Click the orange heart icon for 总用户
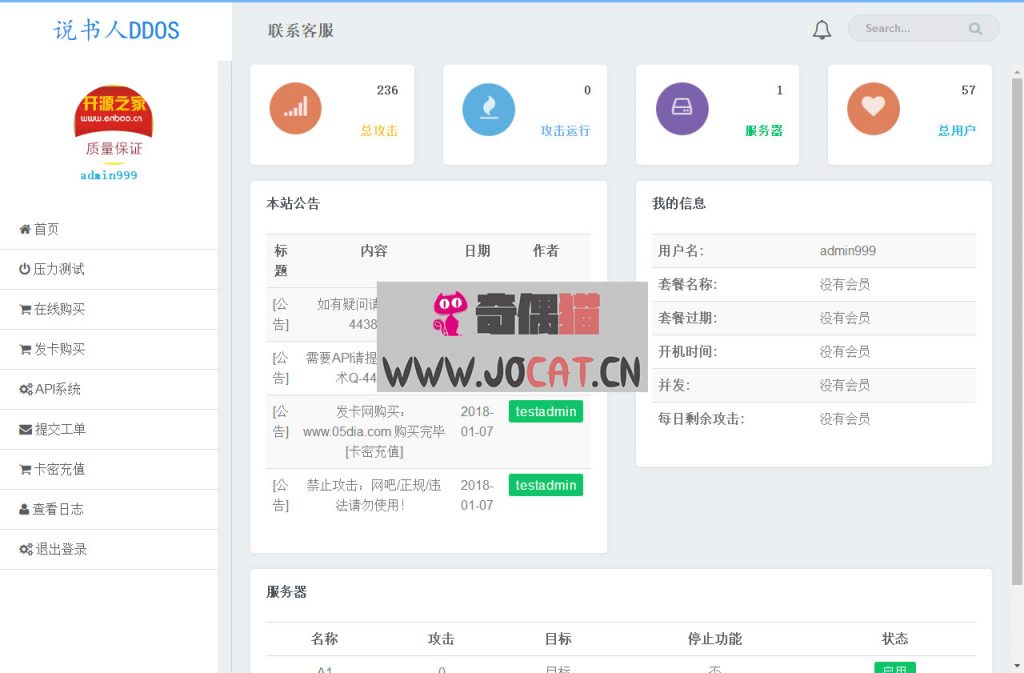The width and height of the screenshot is (1024, 673). (x=873, y=108)
